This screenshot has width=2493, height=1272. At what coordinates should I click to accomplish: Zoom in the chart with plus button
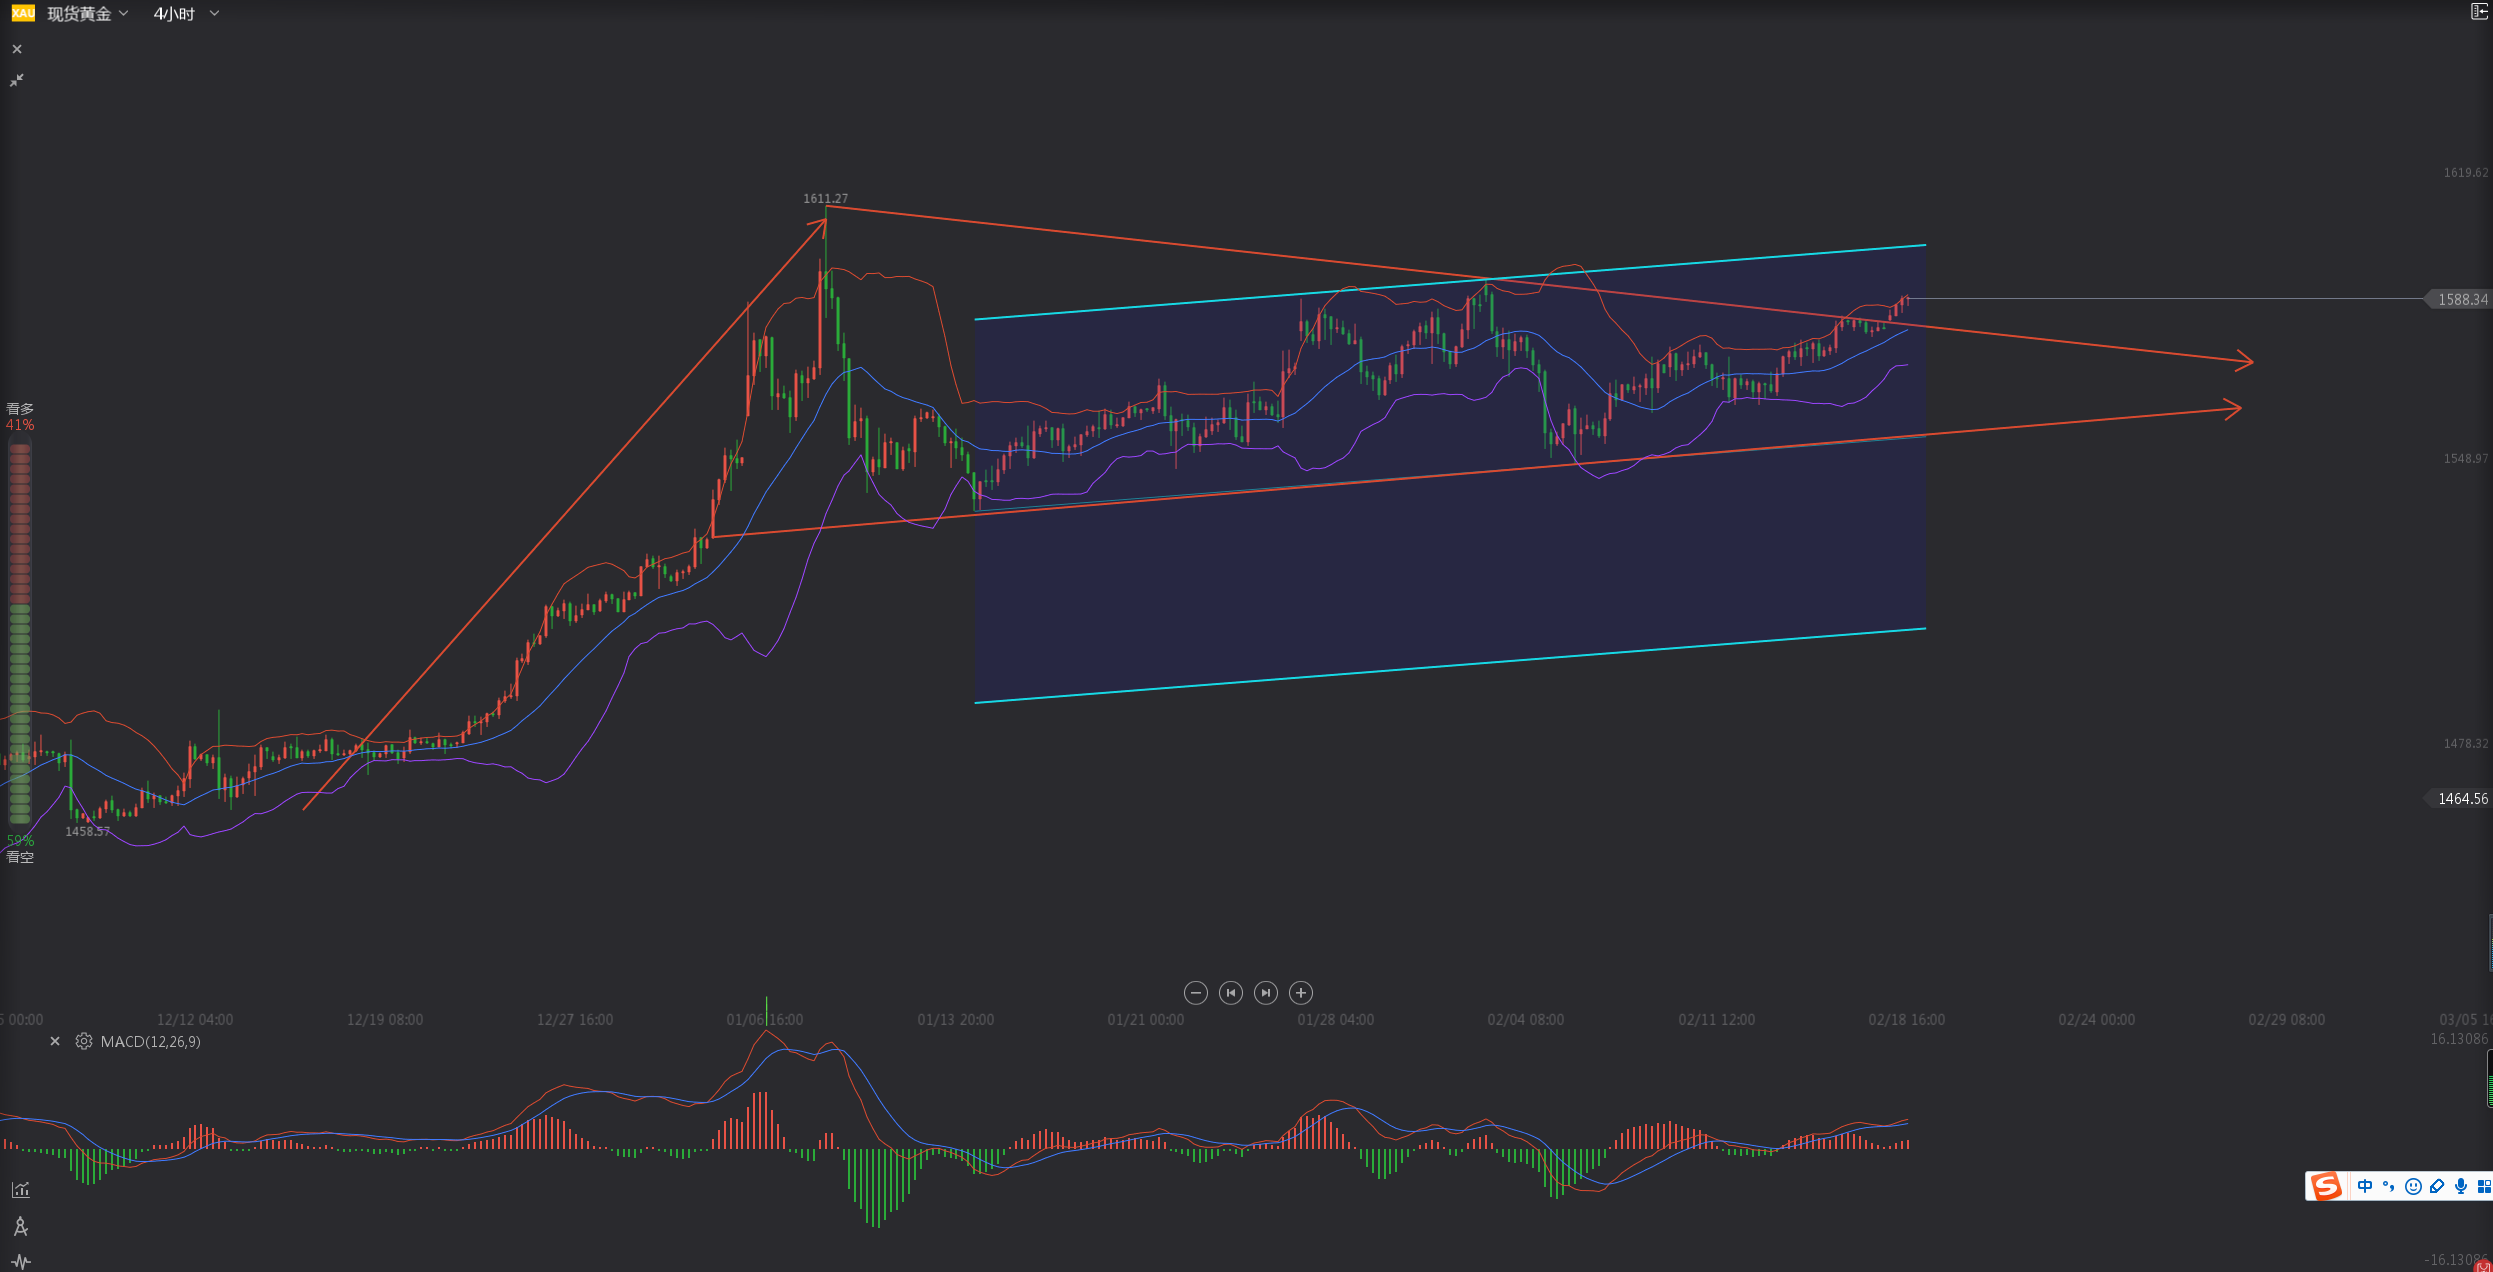(1300, 992)
